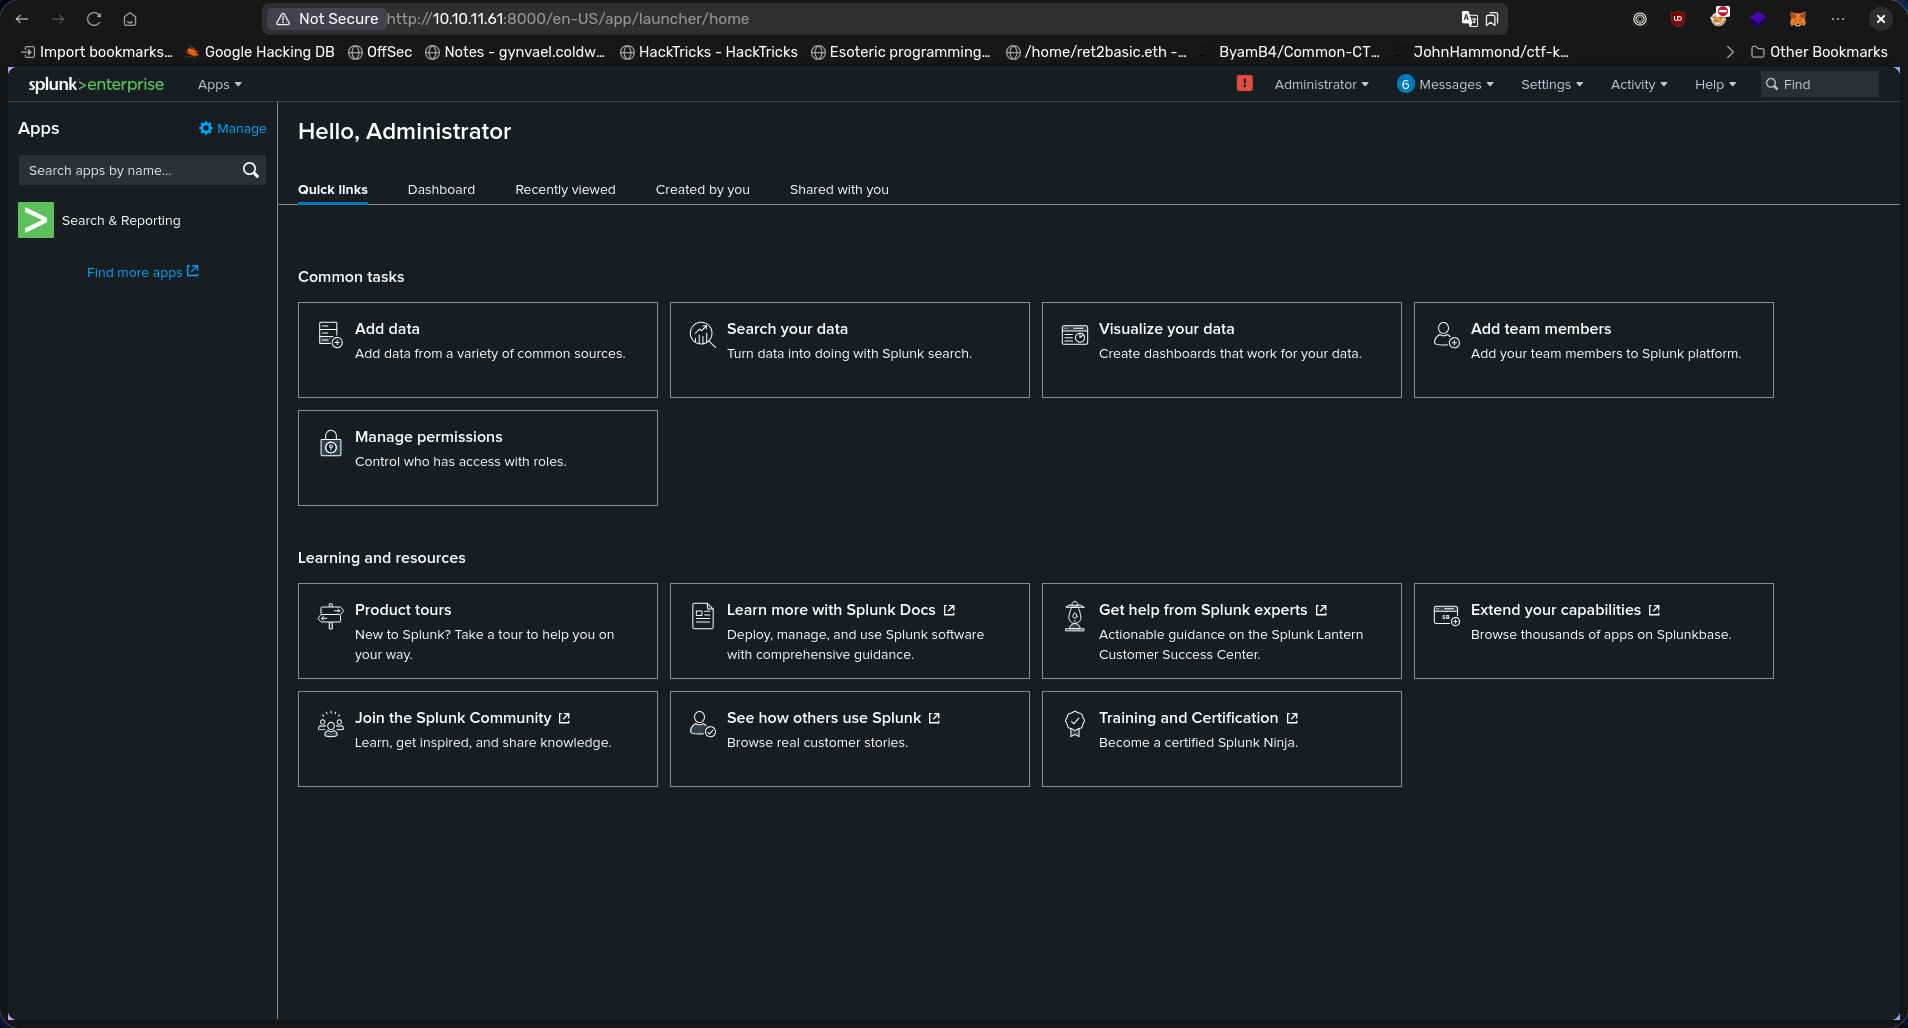Select the Shared with you tab
Screen dimensions: 1908x1028
click(x=839, y=189)
